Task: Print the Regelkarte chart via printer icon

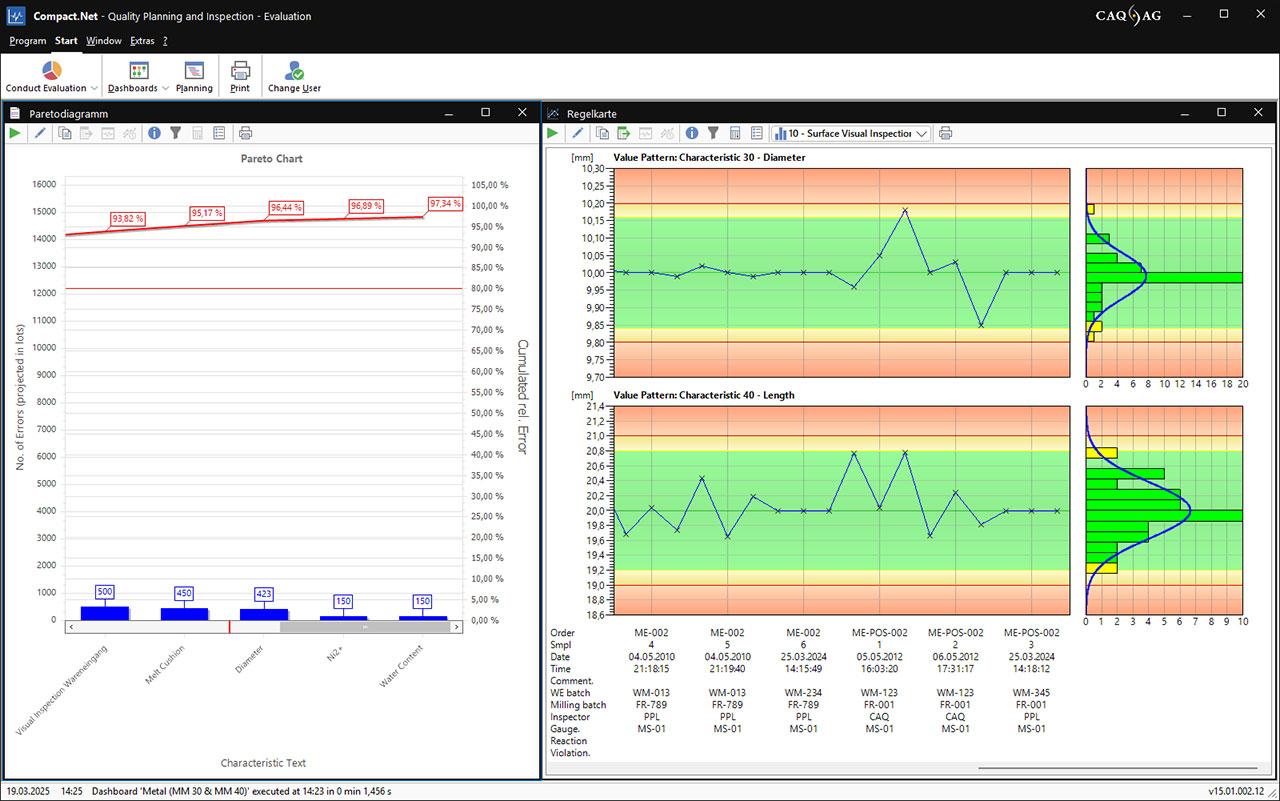Action: pyautogui.click(x=945, y=133)
